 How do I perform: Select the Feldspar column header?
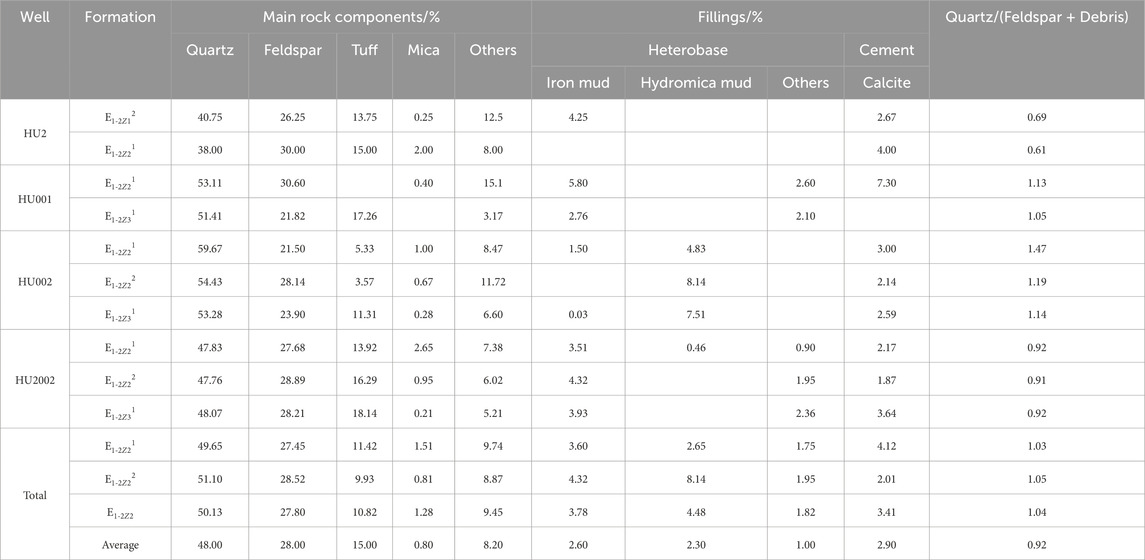[x=292, y=50]
